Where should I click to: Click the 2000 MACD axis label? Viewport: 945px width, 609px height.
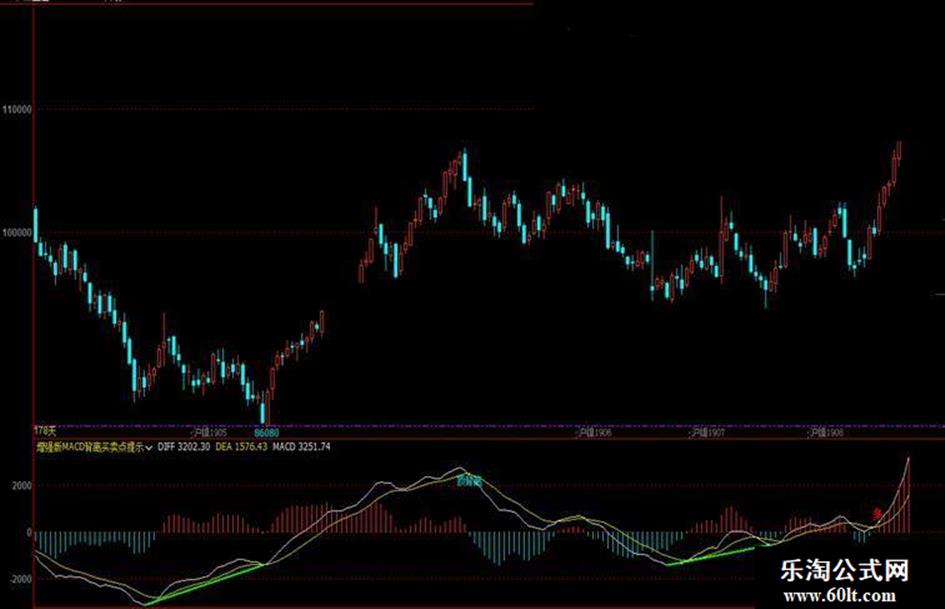(21, 486)
